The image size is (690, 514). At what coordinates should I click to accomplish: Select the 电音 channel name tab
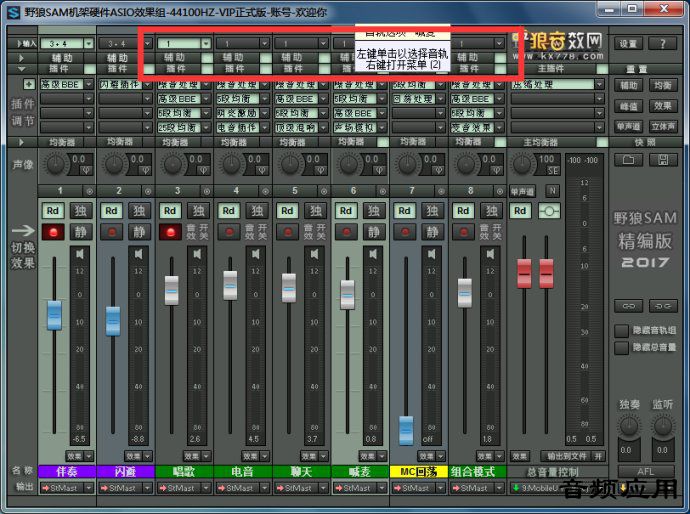pyautogui.click(x=242, y=472)
